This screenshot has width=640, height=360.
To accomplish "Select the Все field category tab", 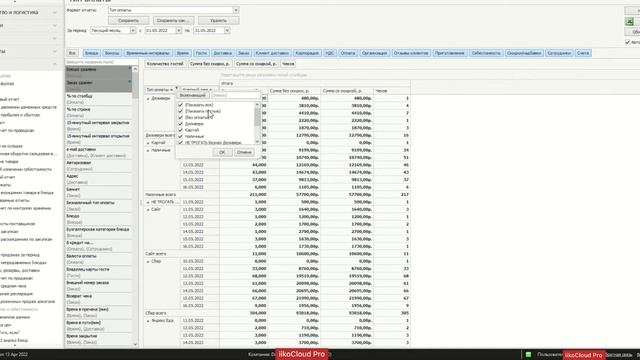I will click(72, 53).
